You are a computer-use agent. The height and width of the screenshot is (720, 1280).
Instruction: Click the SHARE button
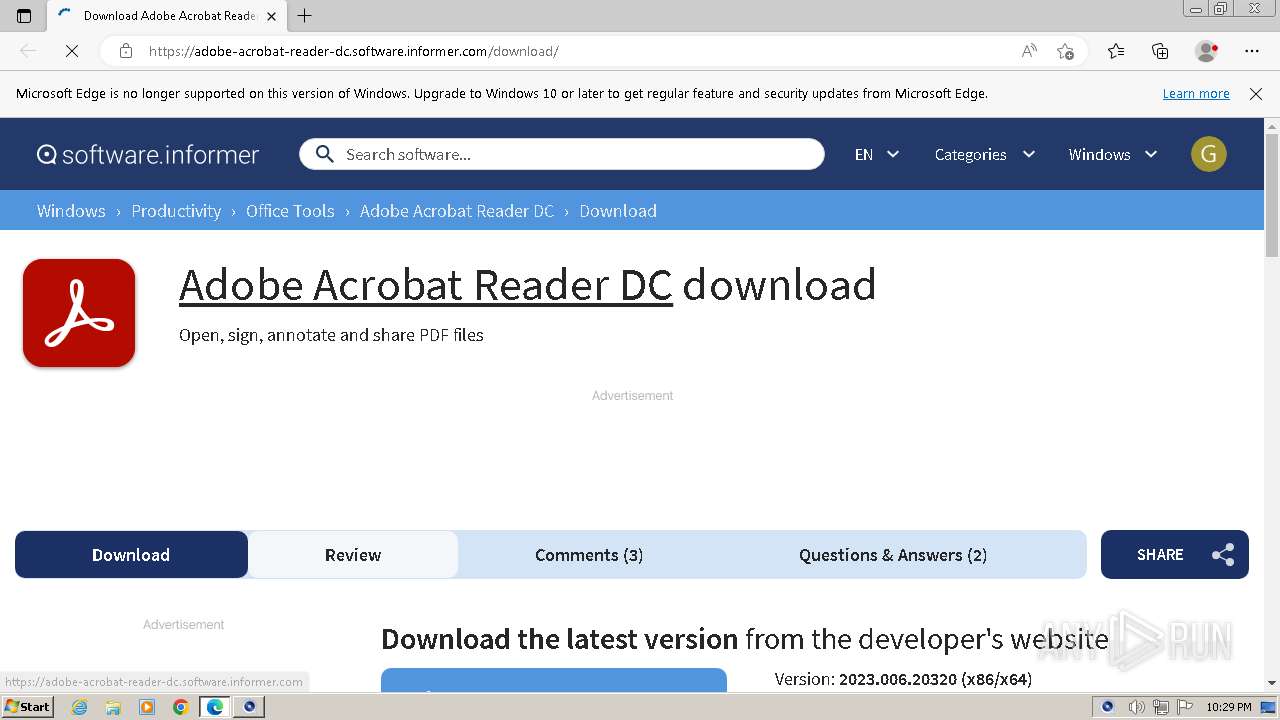[1175, 554]
